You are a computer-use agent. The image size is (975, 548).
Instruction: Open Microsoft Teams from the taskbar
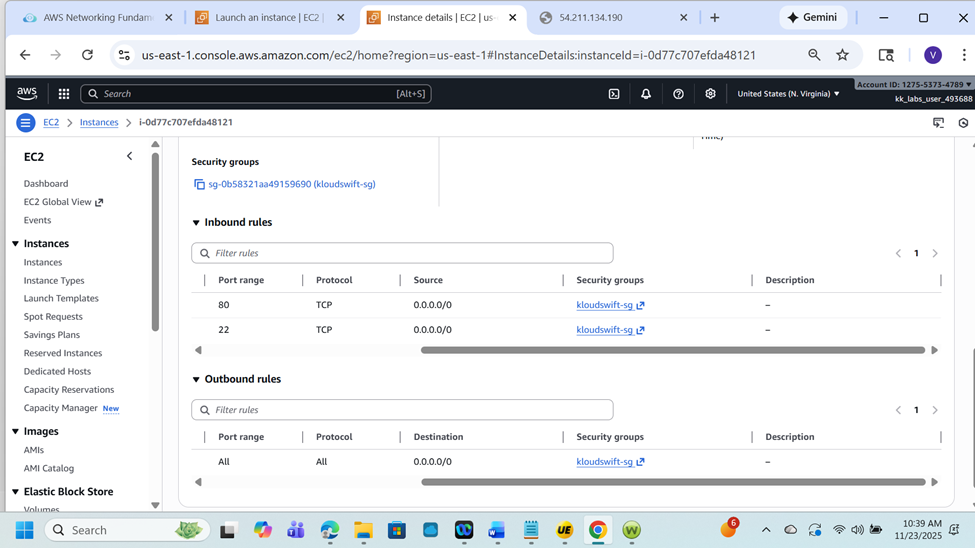tap(296, 530)
